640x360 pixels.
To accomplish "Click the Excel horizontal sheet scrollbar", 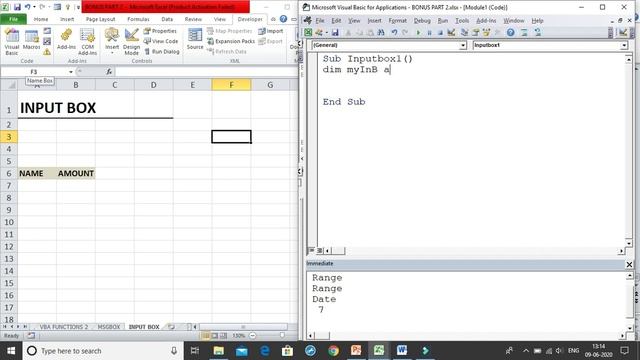I will tap(243, 327).
